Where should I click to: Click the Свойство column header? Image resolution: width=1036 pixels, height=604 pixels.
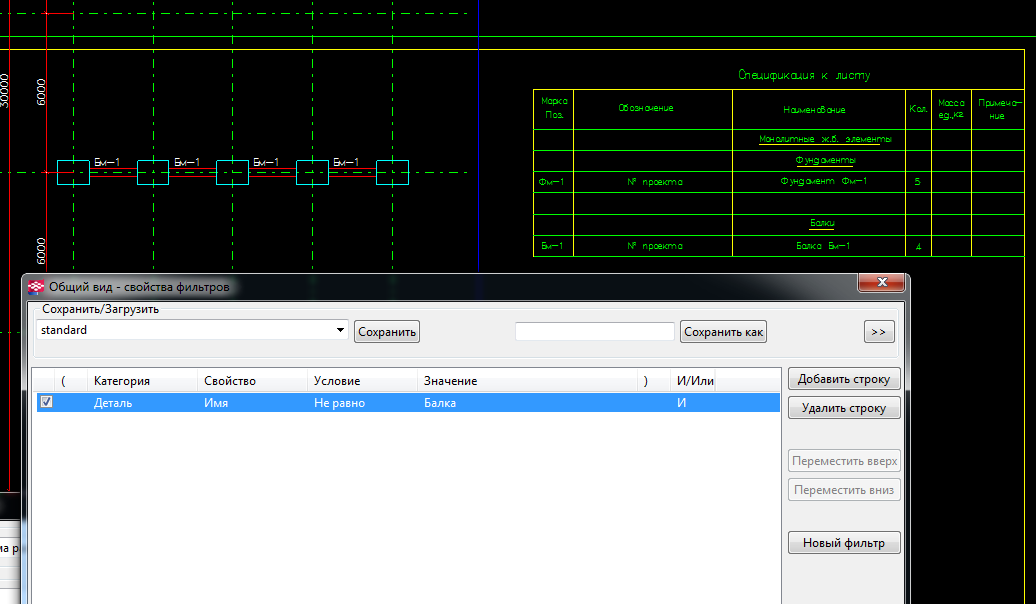click(x=230, y=381)
